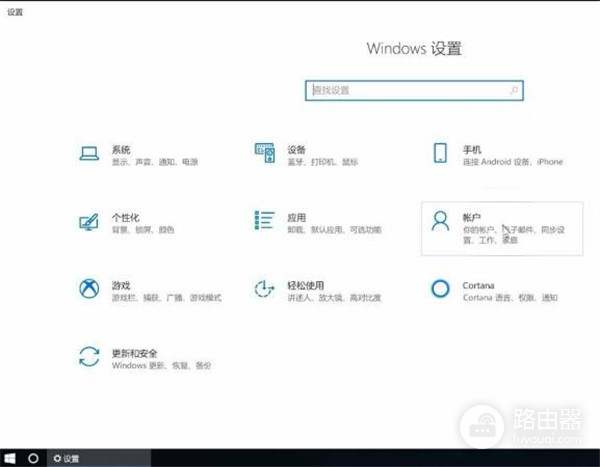Click the 应用 category title
Viewport: 600px width, 467px height.
pyautogui.click(x=297, y=217)
